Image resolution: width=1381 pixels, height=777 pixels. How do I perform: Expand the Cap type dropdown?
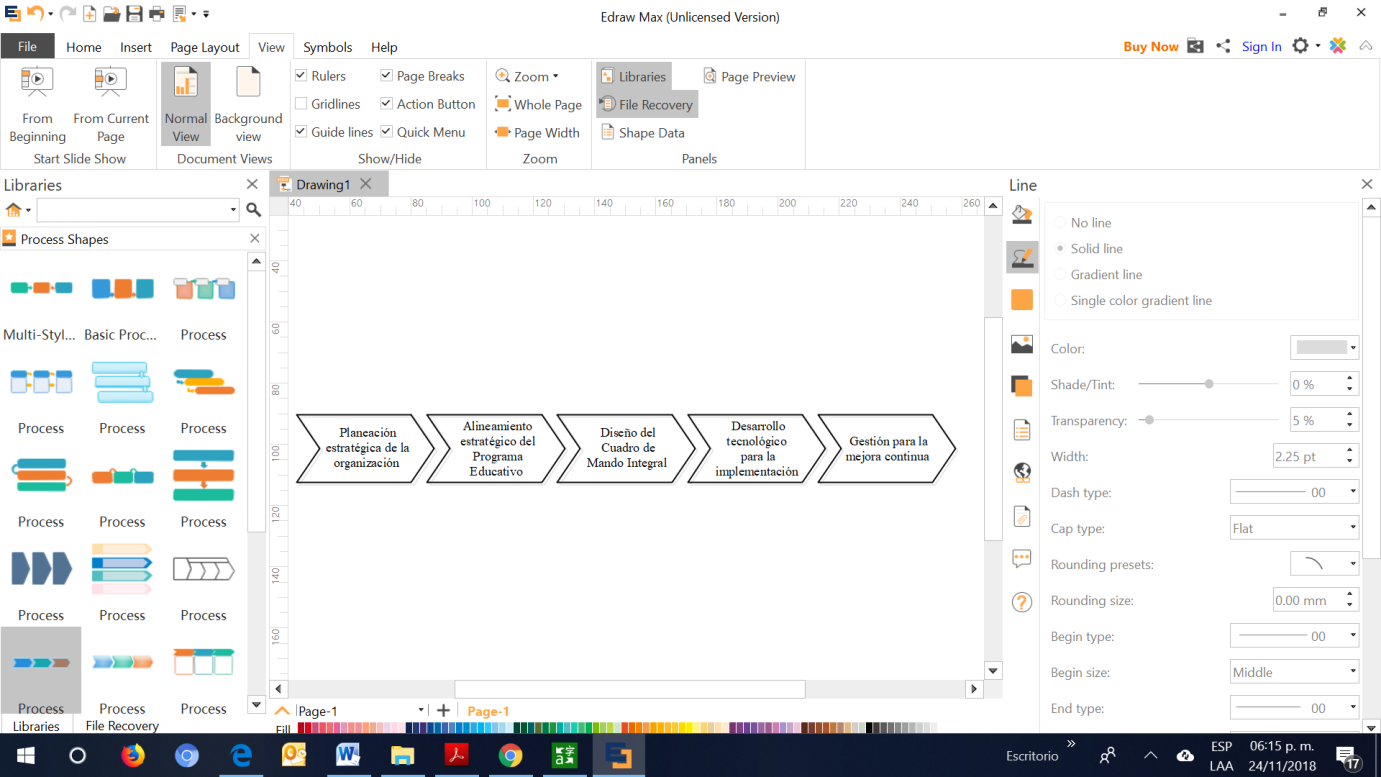pyautogui.click(x=1294, y=528)
